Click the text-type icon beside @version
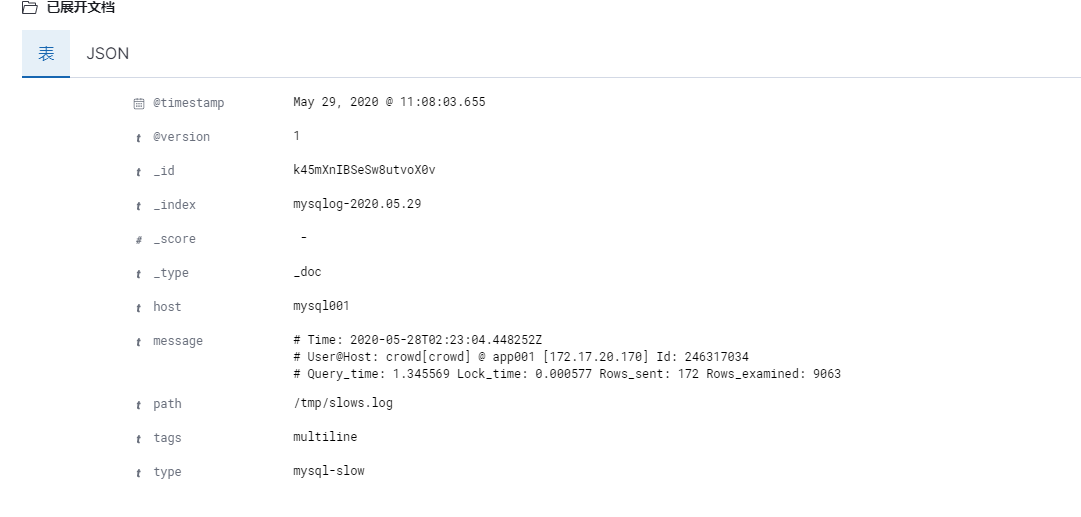Screen dimensions: 1081x517 [x=139, y=138]
